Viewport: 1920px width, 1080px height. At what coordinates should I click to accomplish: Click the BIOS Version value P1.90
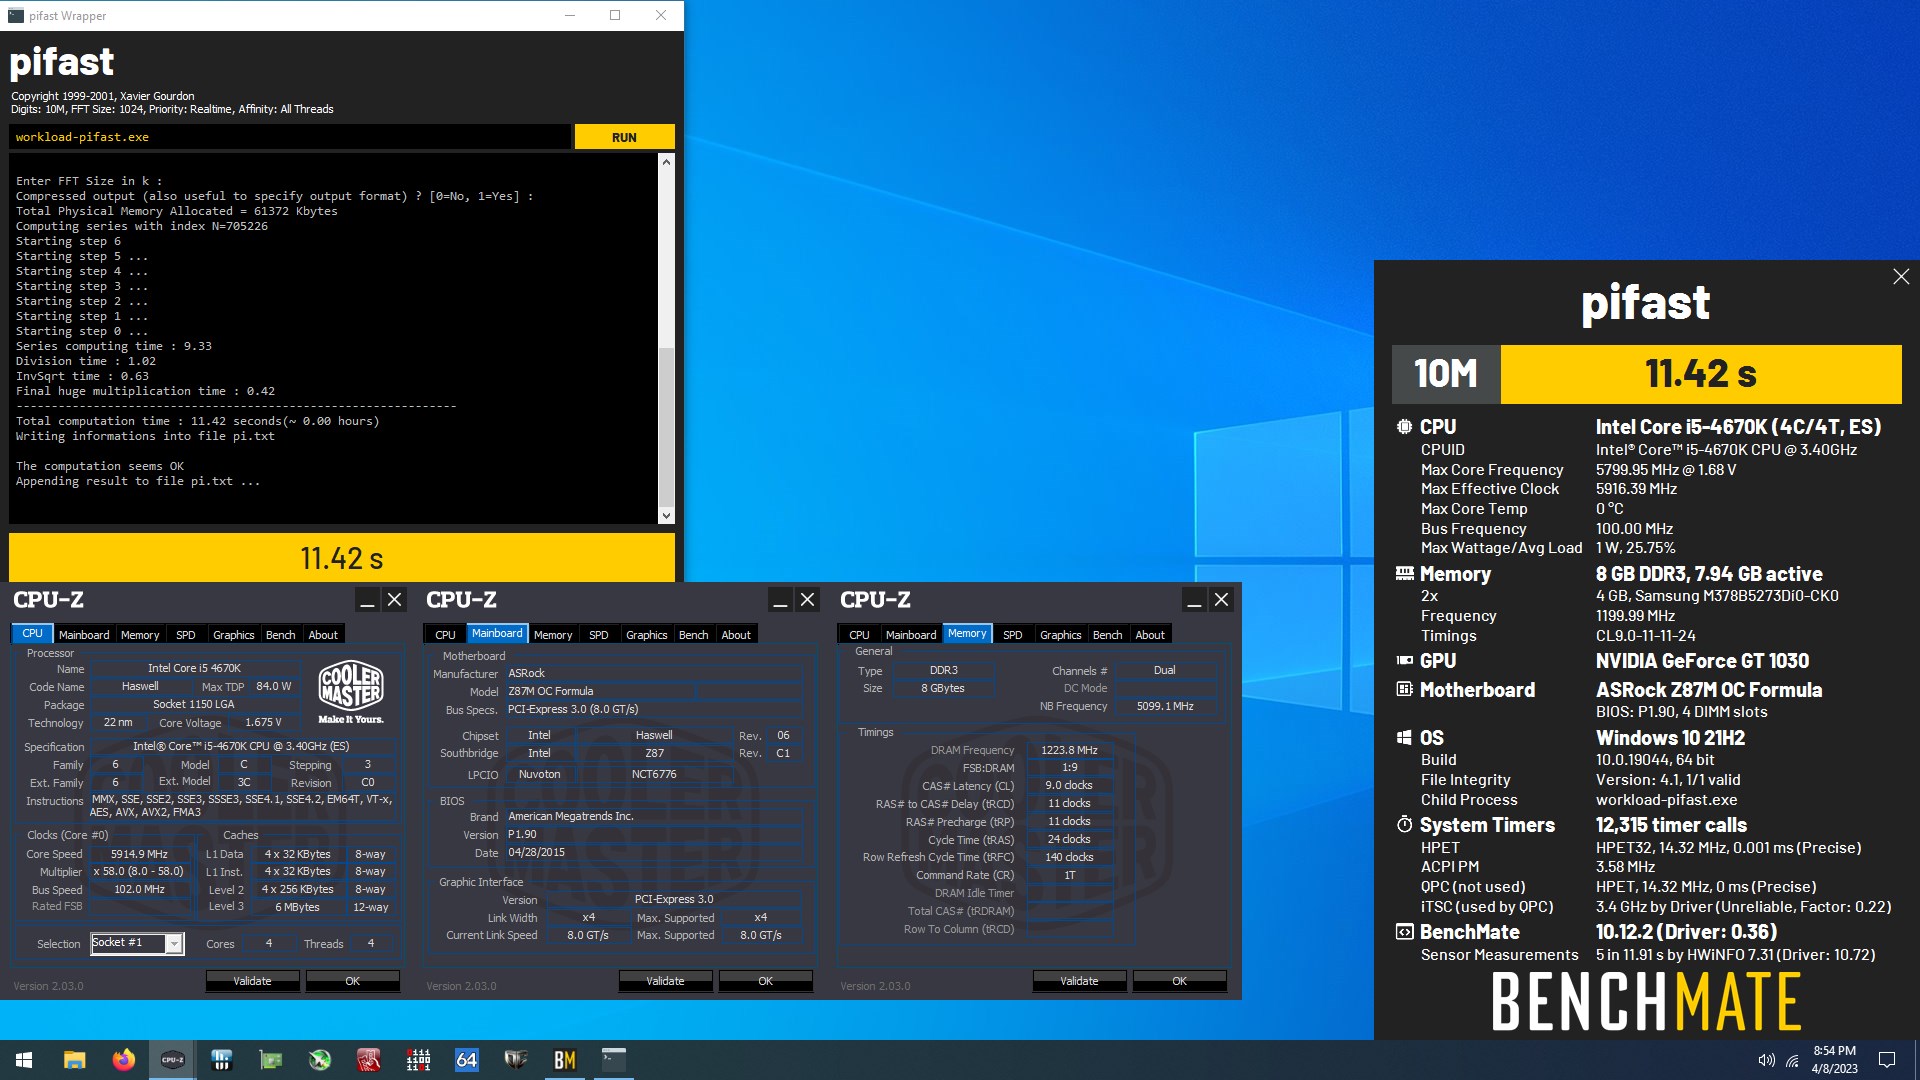click(522, 834)
